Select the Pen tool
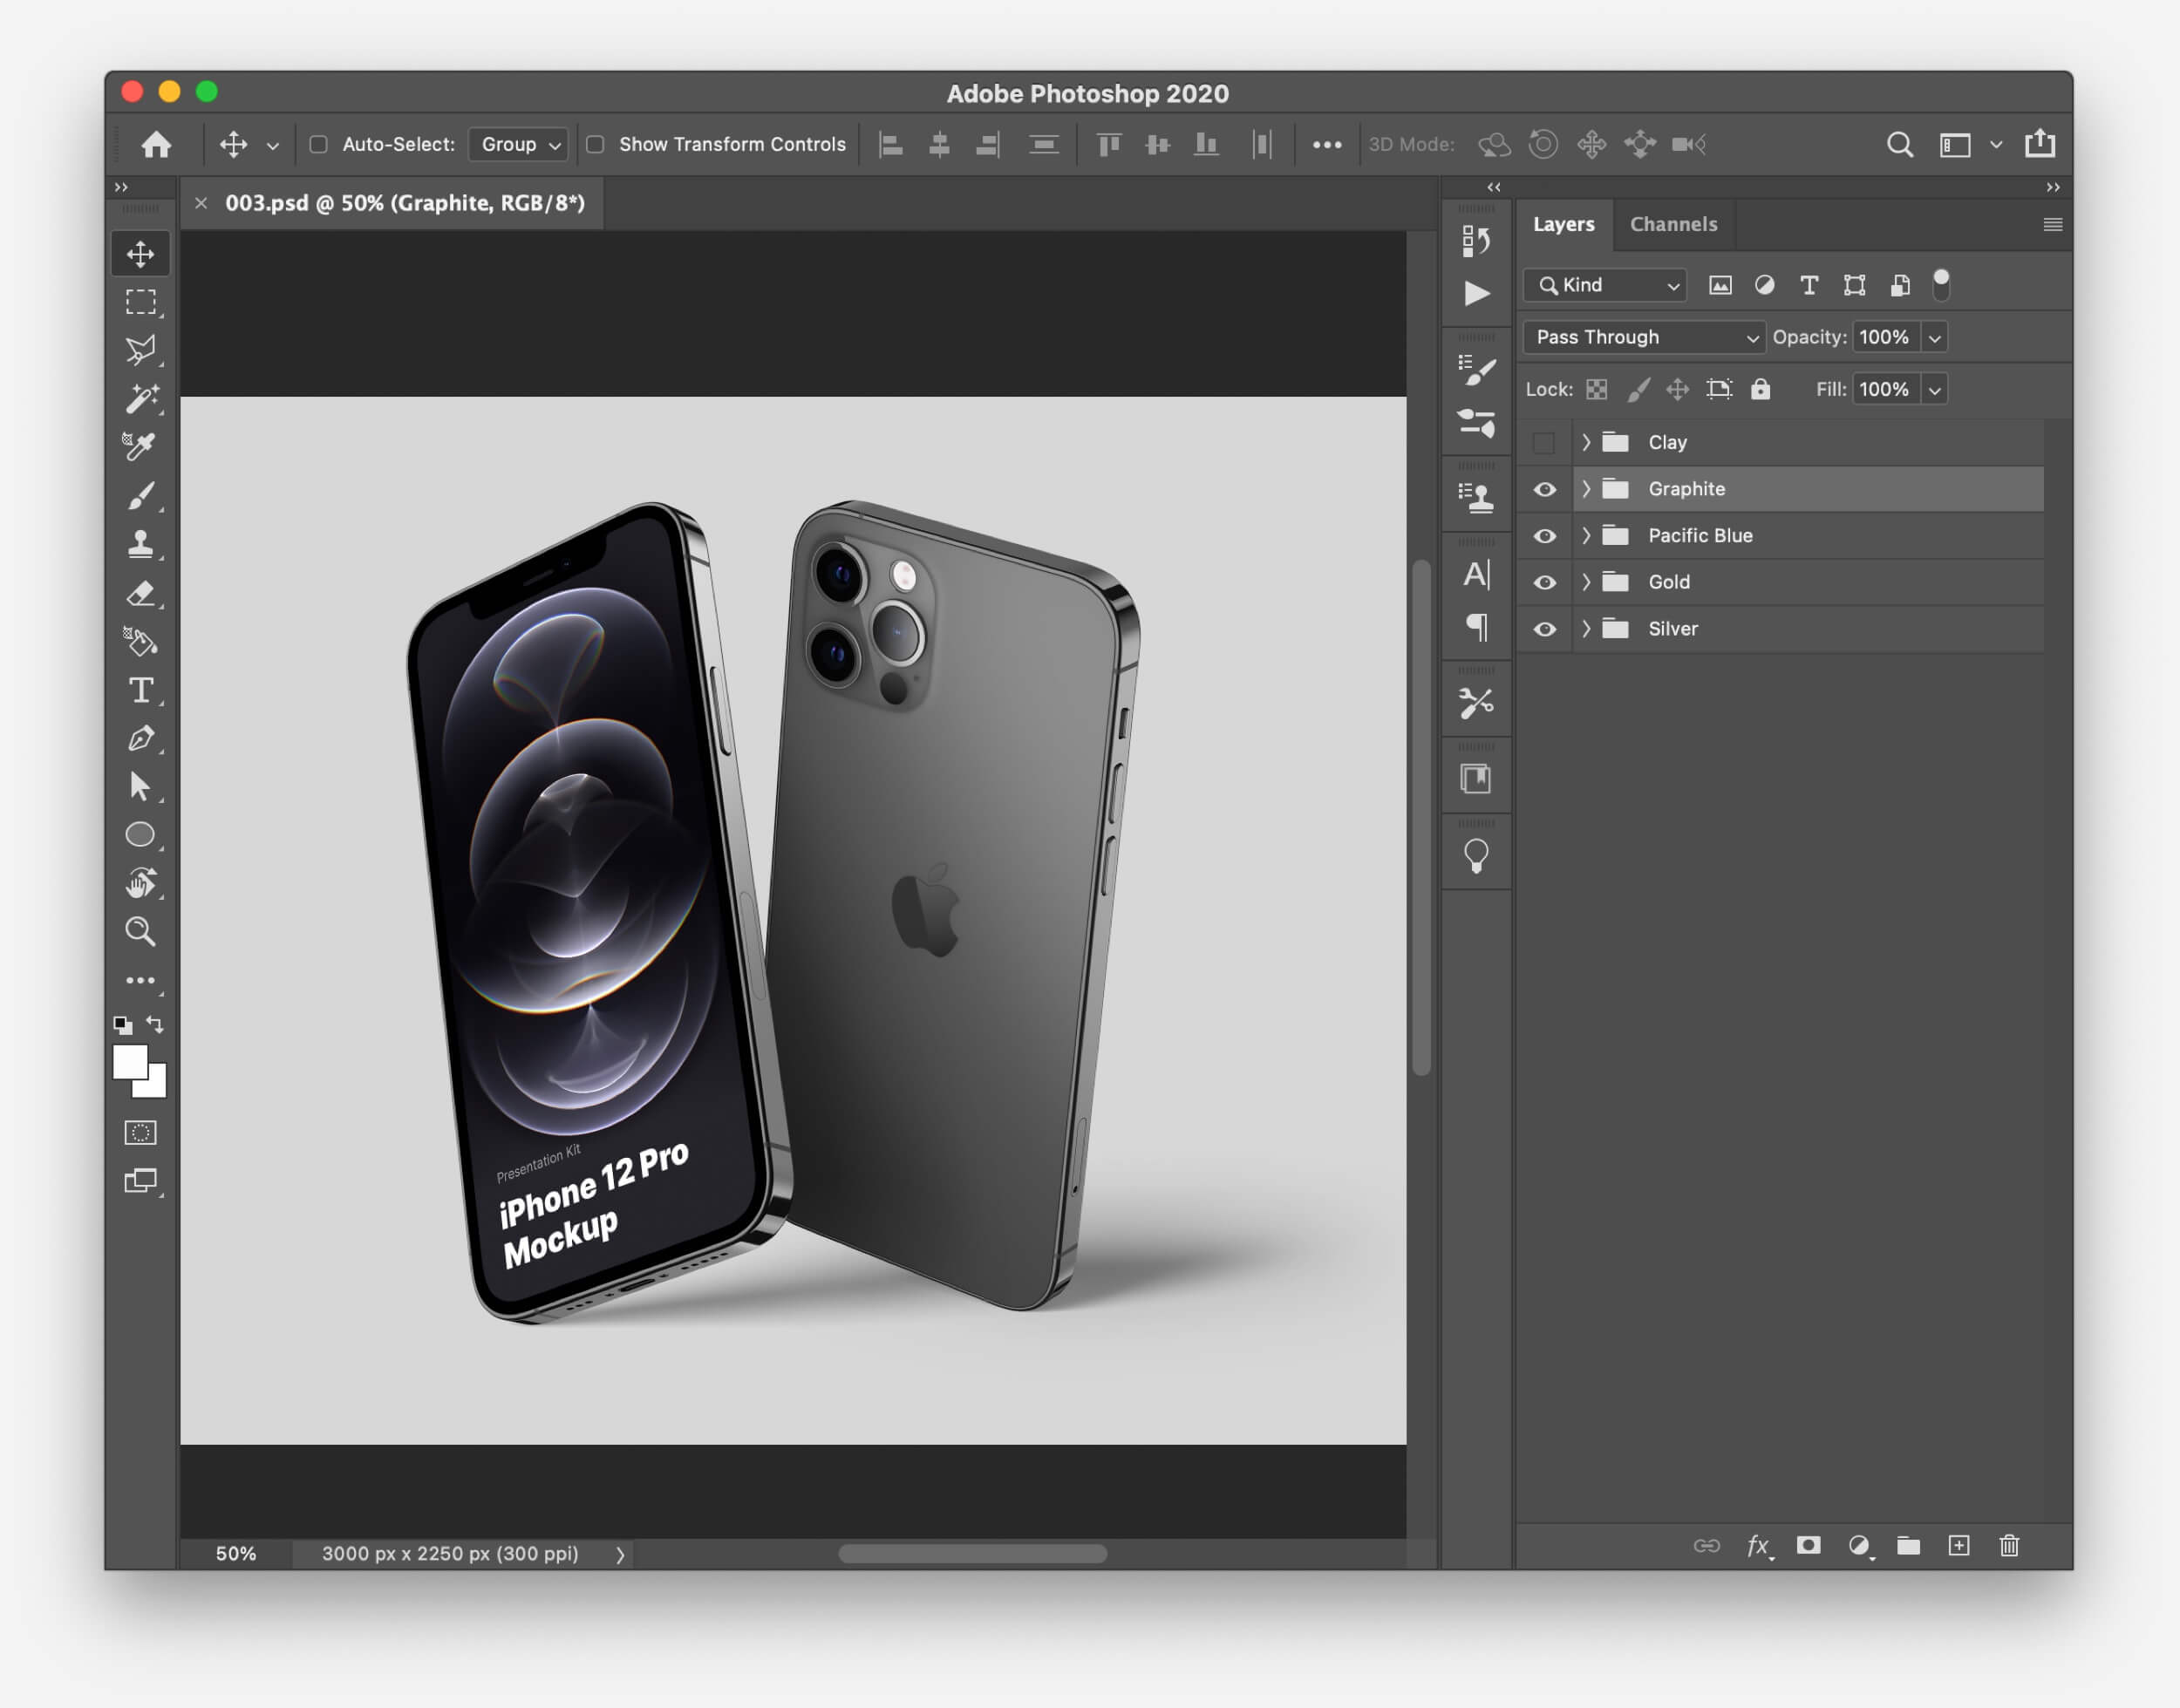 pos(140,738)
